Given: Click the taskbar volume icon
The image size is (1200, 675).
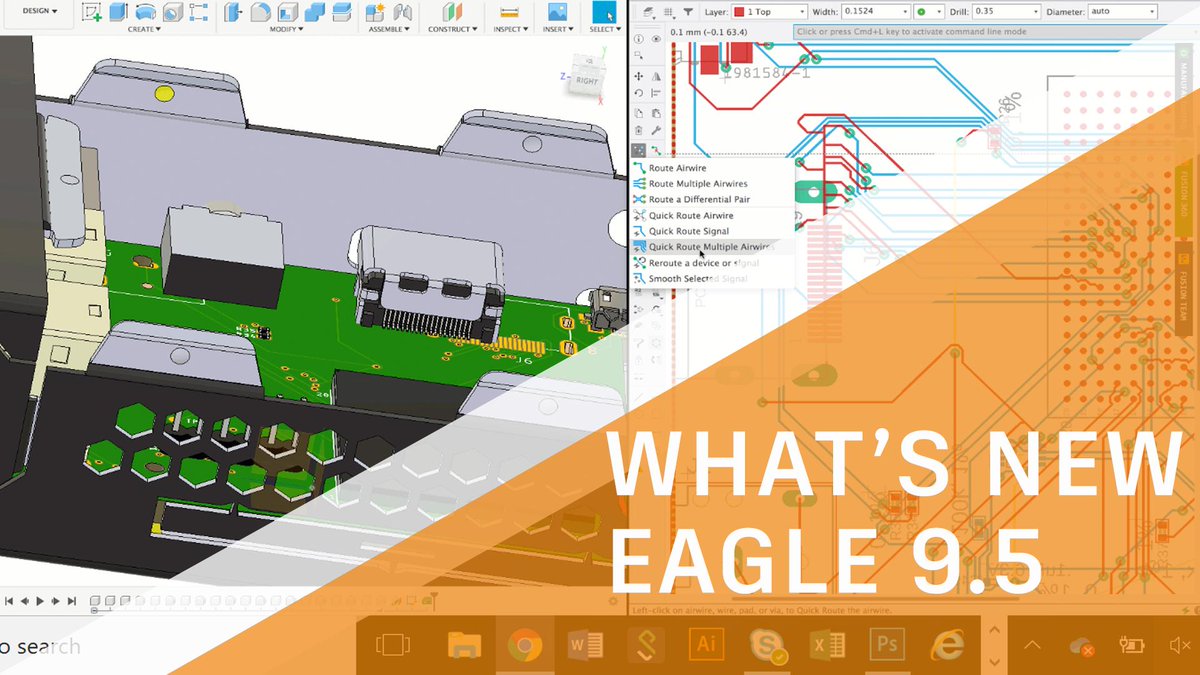Looking at the screenshot, I should (x=1178, y=647).
